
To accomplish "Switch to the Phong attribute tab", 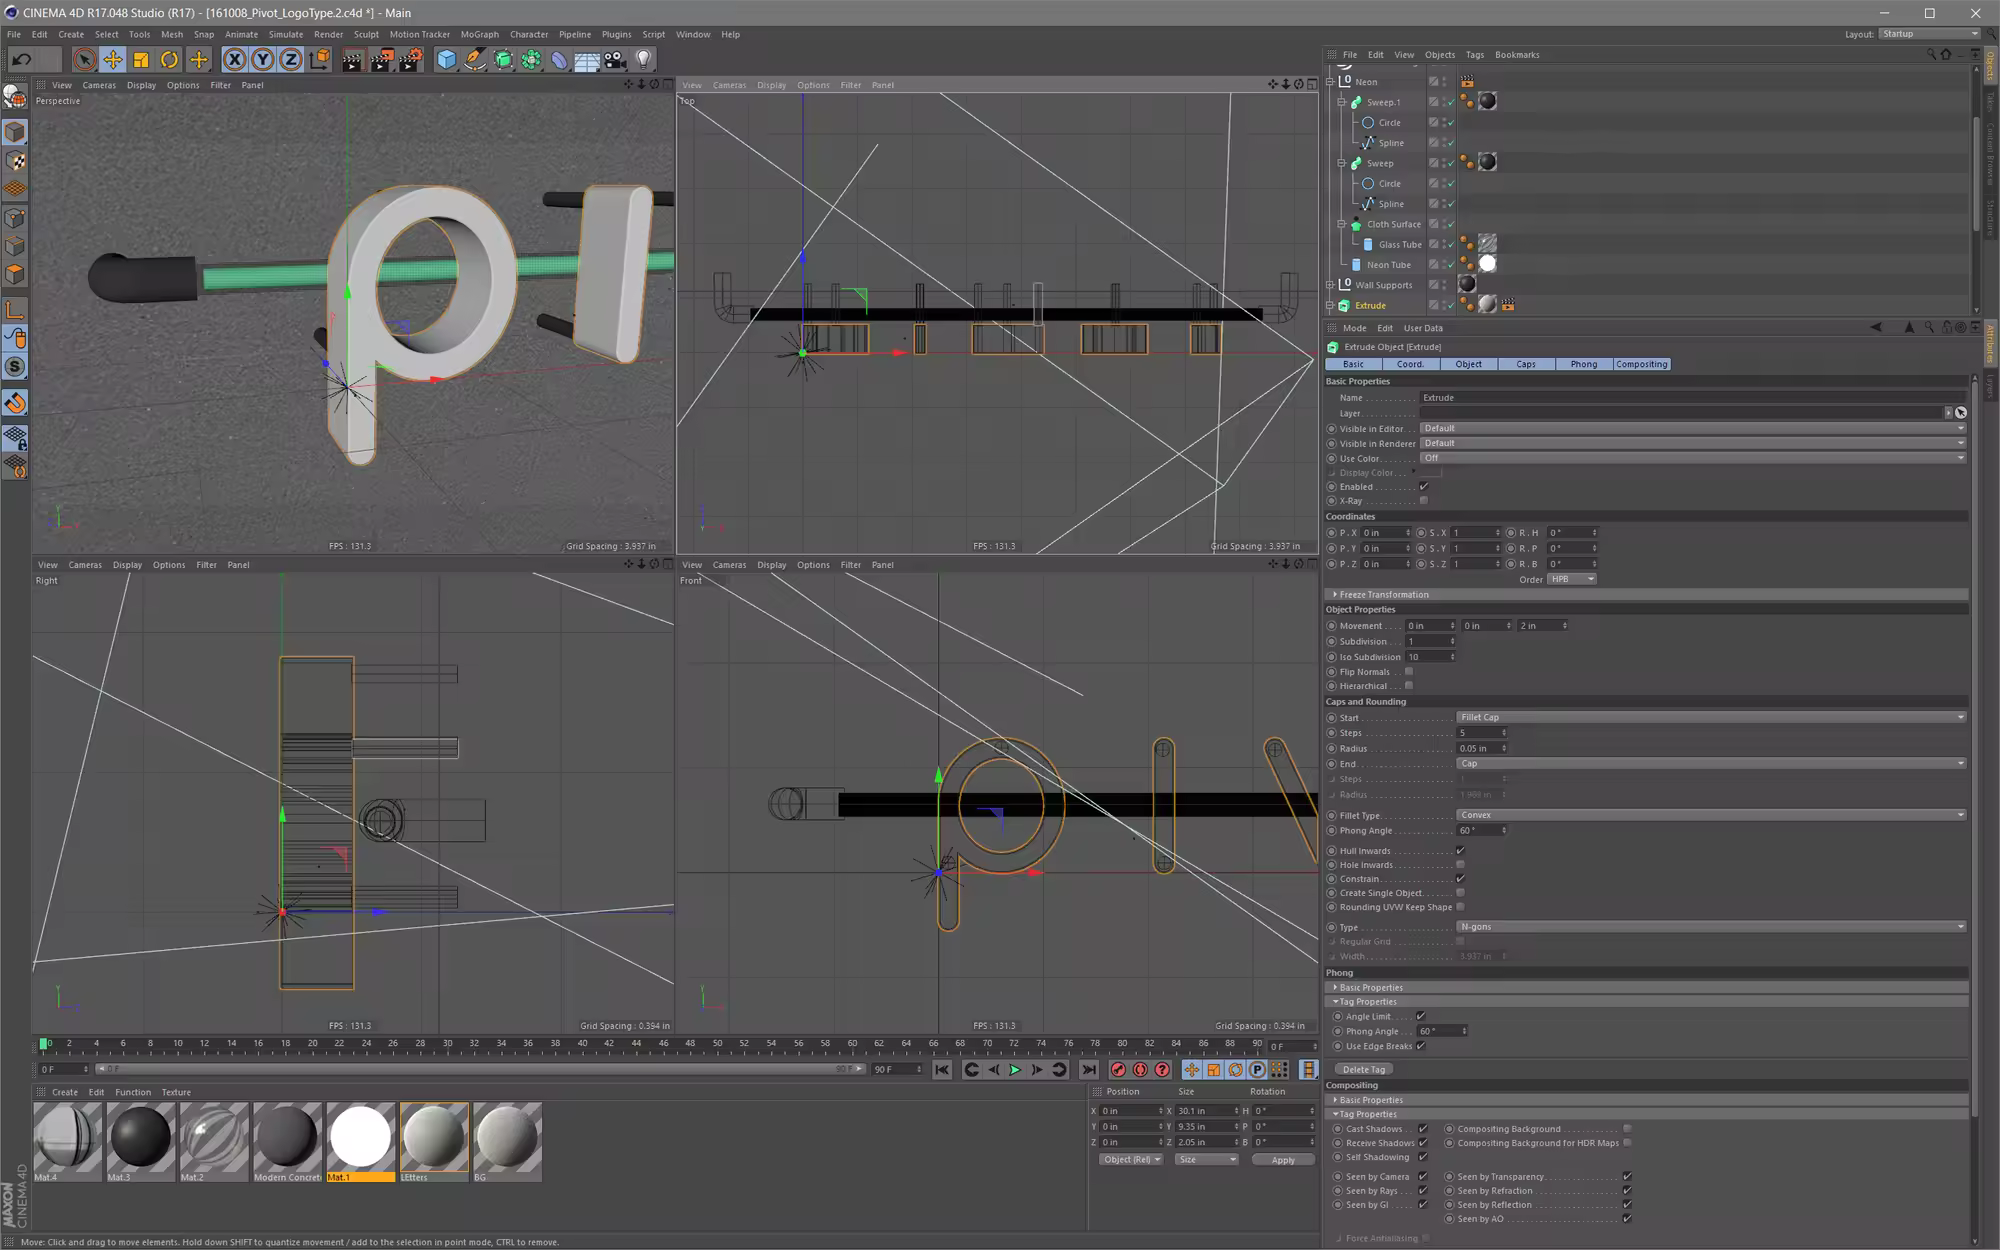I will coord(1584,364).
